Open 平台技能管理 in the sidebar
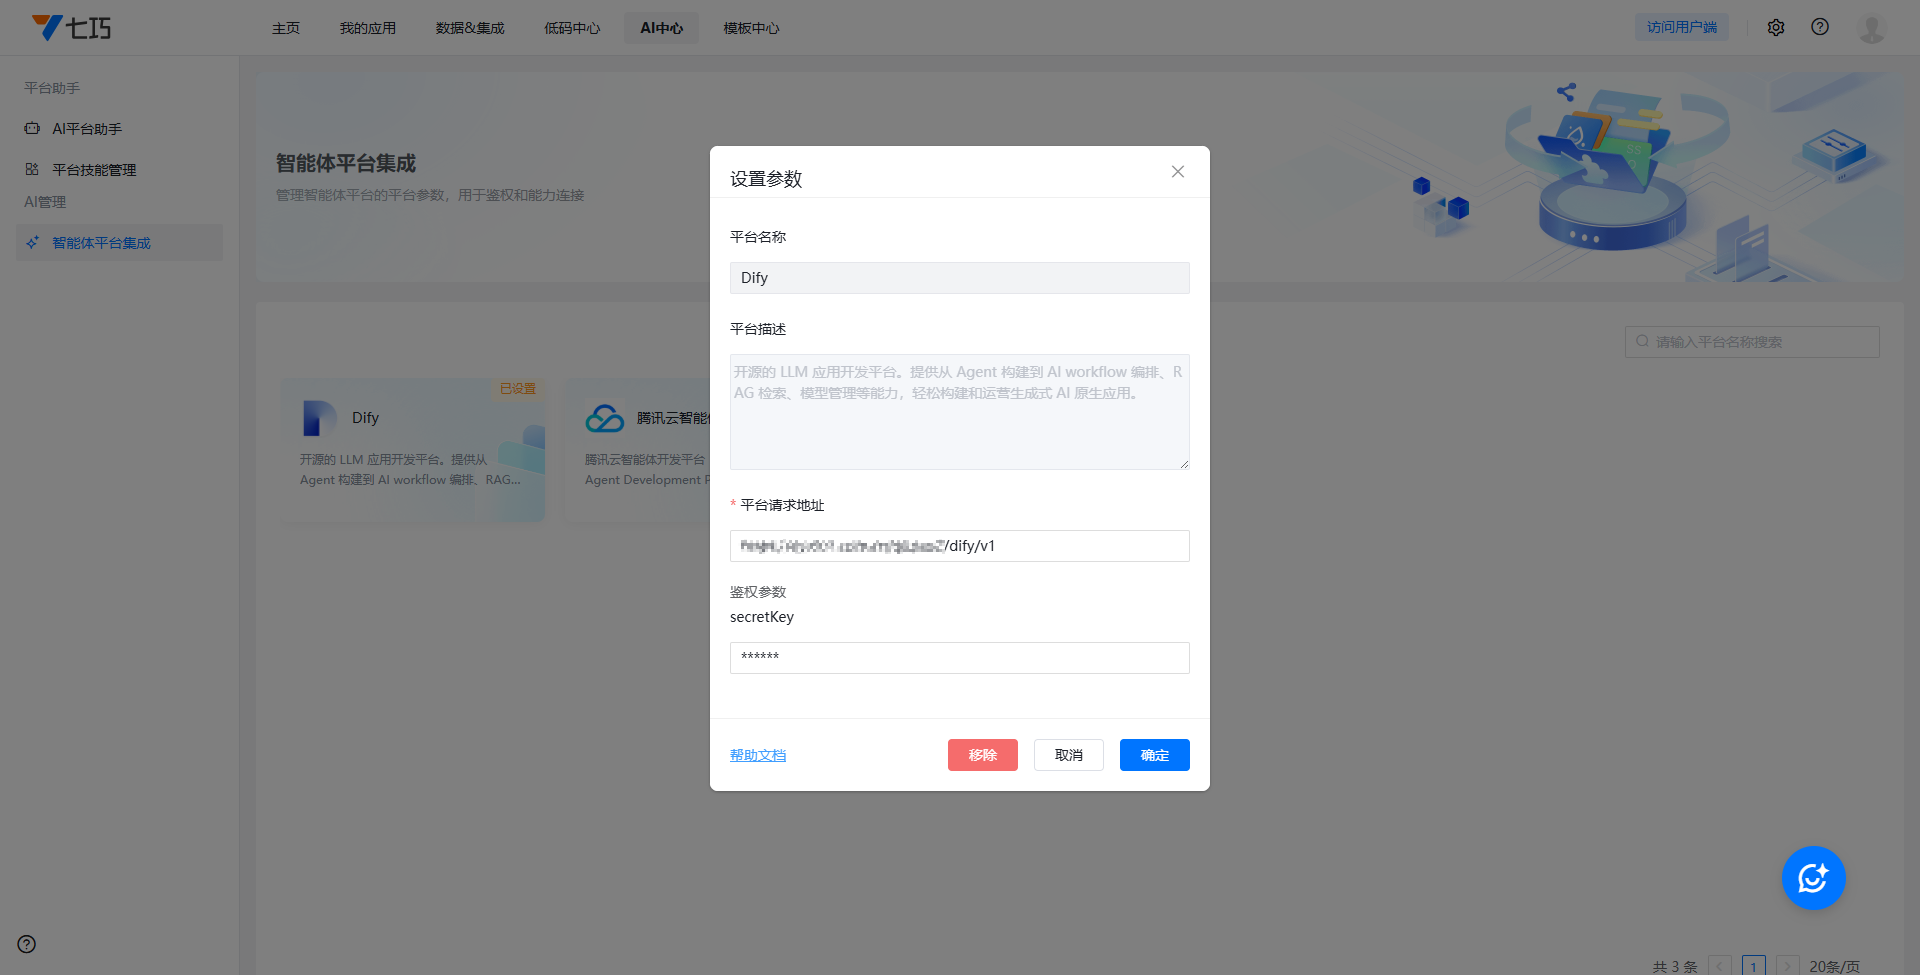Viewport: 1920px width, 975px height. click(x=94, y=170)
